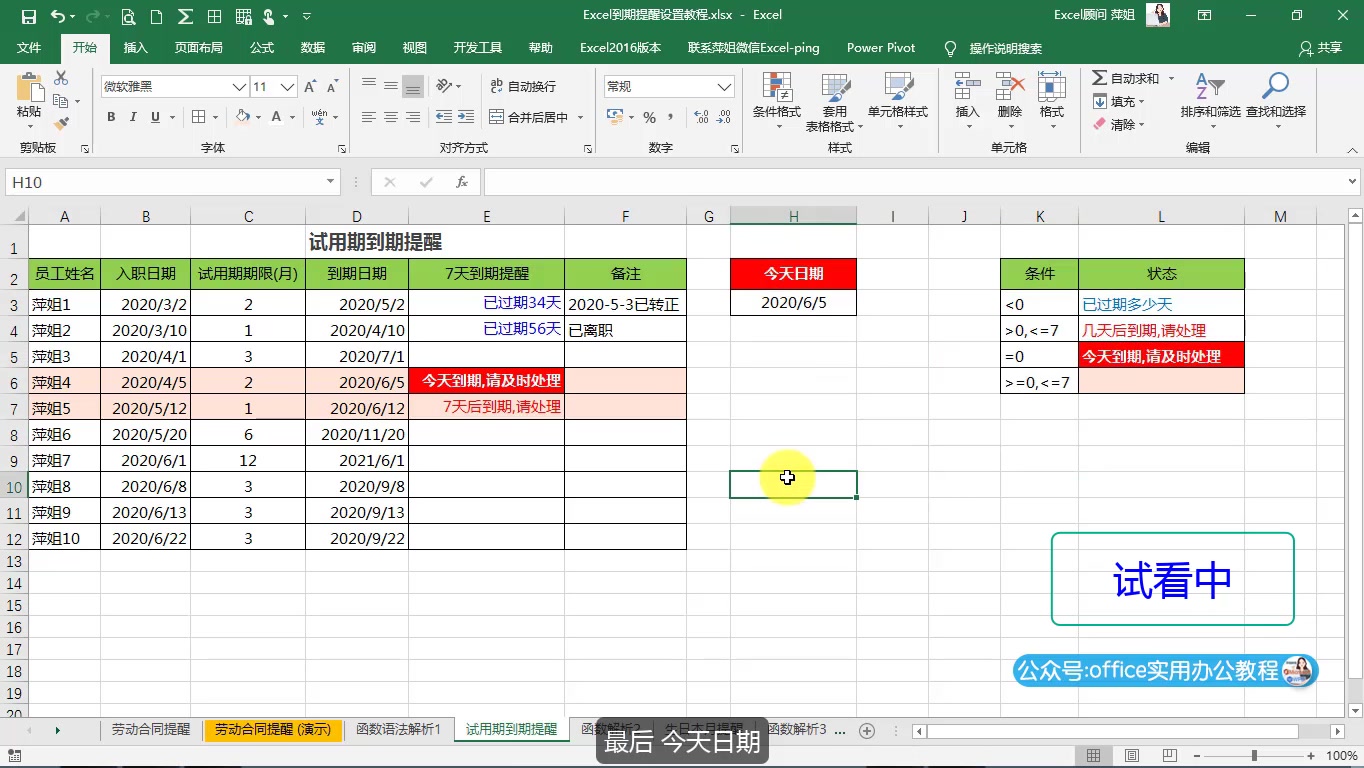This screenshot has height=768, width=1364.
Task: Open the font name dropdown 微软雅黑
Action: (x=240, y=87)
